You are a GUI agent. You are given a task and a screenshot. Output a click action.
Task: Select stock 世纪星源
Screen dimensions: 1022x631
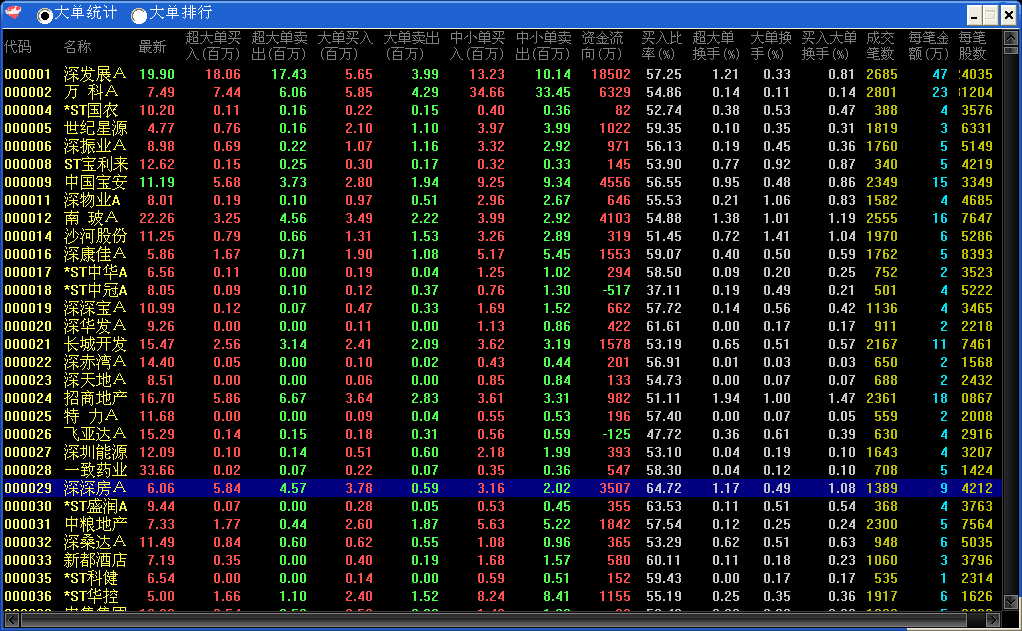[x=95, y=128]
